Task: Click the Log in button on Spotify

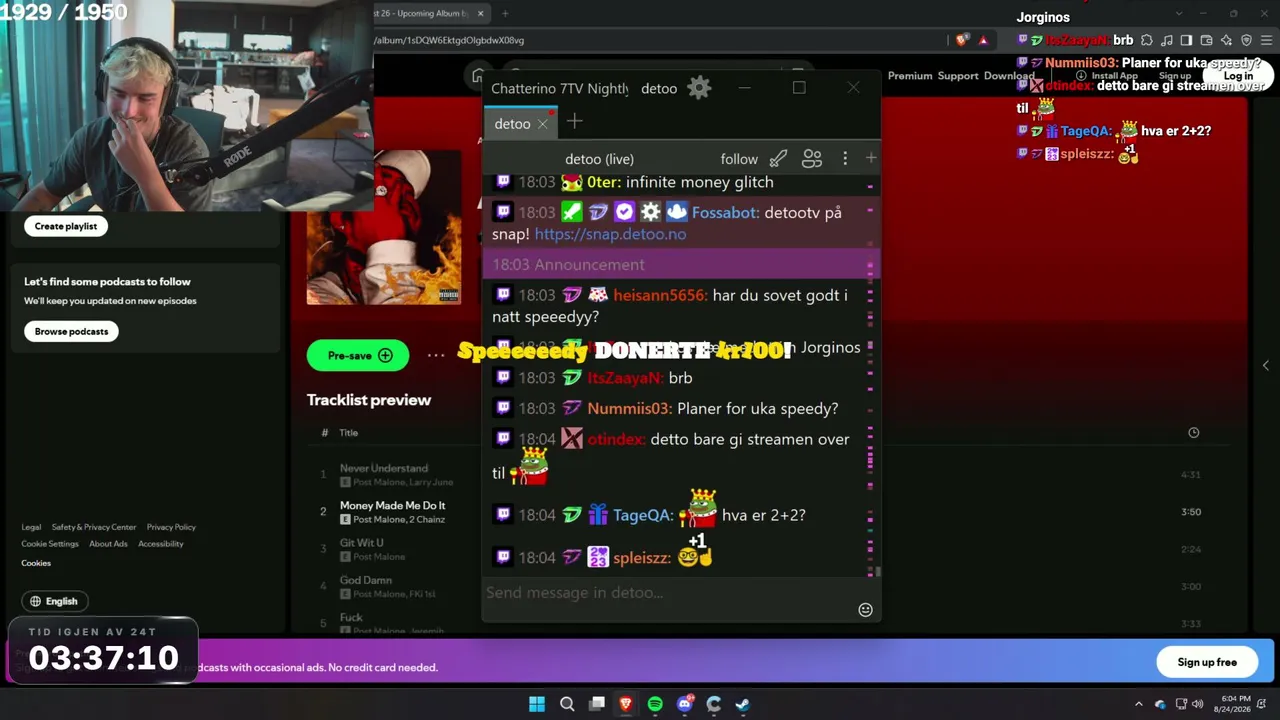Action: [x=1238, y=76]
